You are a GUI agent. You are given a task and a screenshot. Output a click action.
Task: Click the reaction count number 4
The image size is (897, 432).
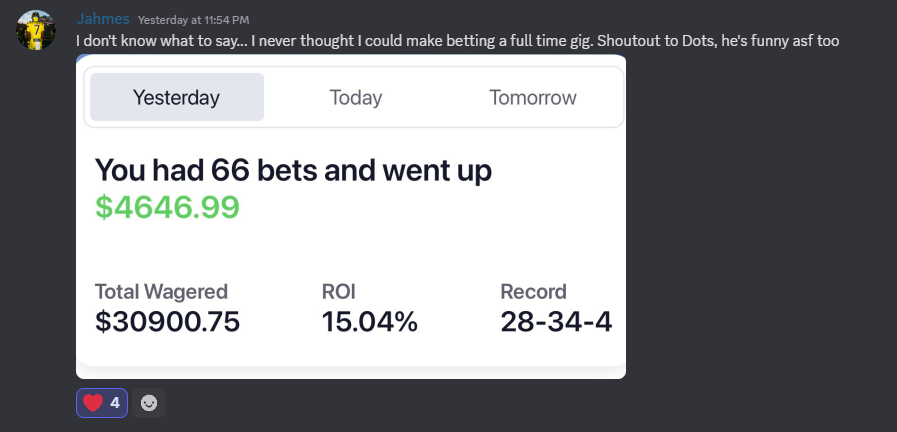pos(115,403)
